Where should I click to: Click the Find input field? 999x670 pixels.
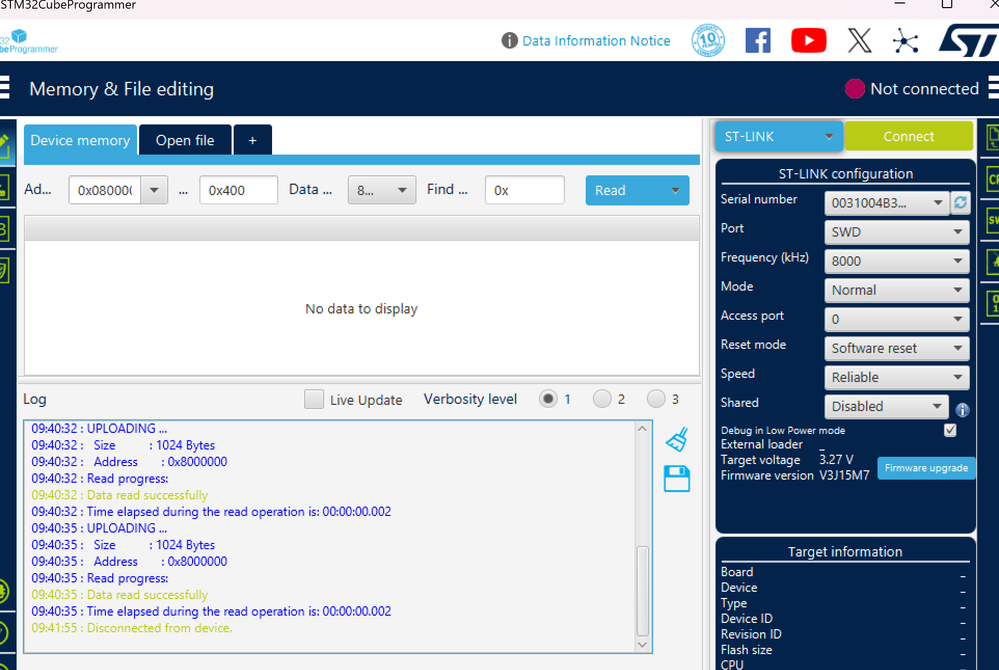click(524, 190)
